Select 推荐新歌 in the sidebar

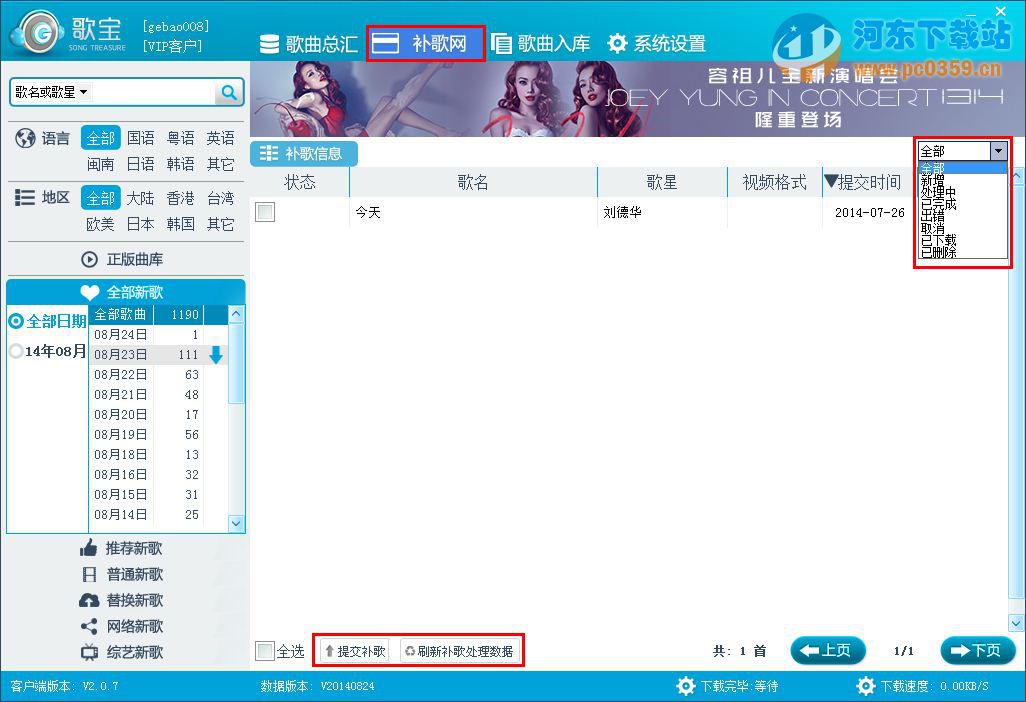click(x=125, y=547)
